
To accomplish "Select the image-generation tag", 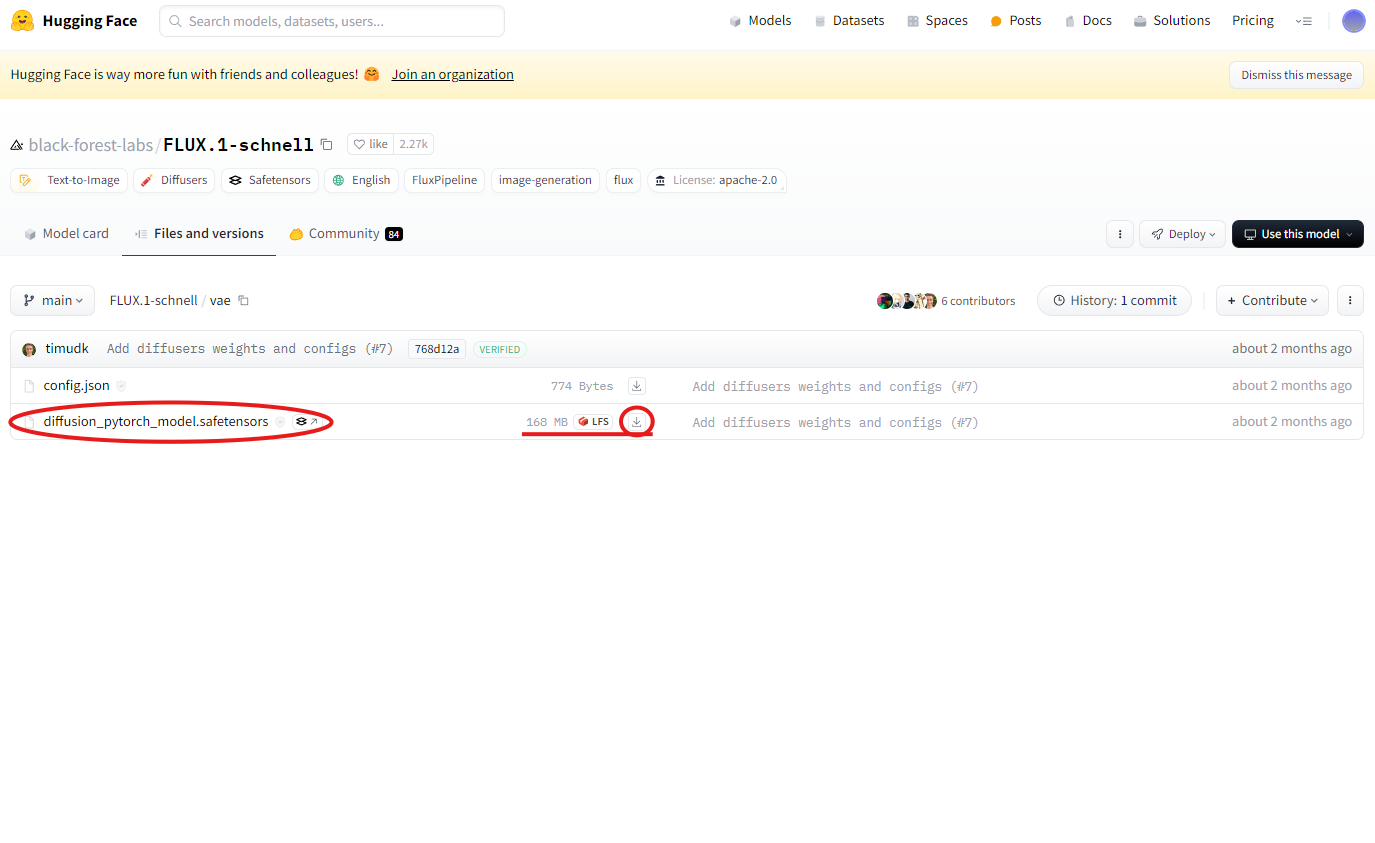I will pyautogui.click(x=545, y=180).
